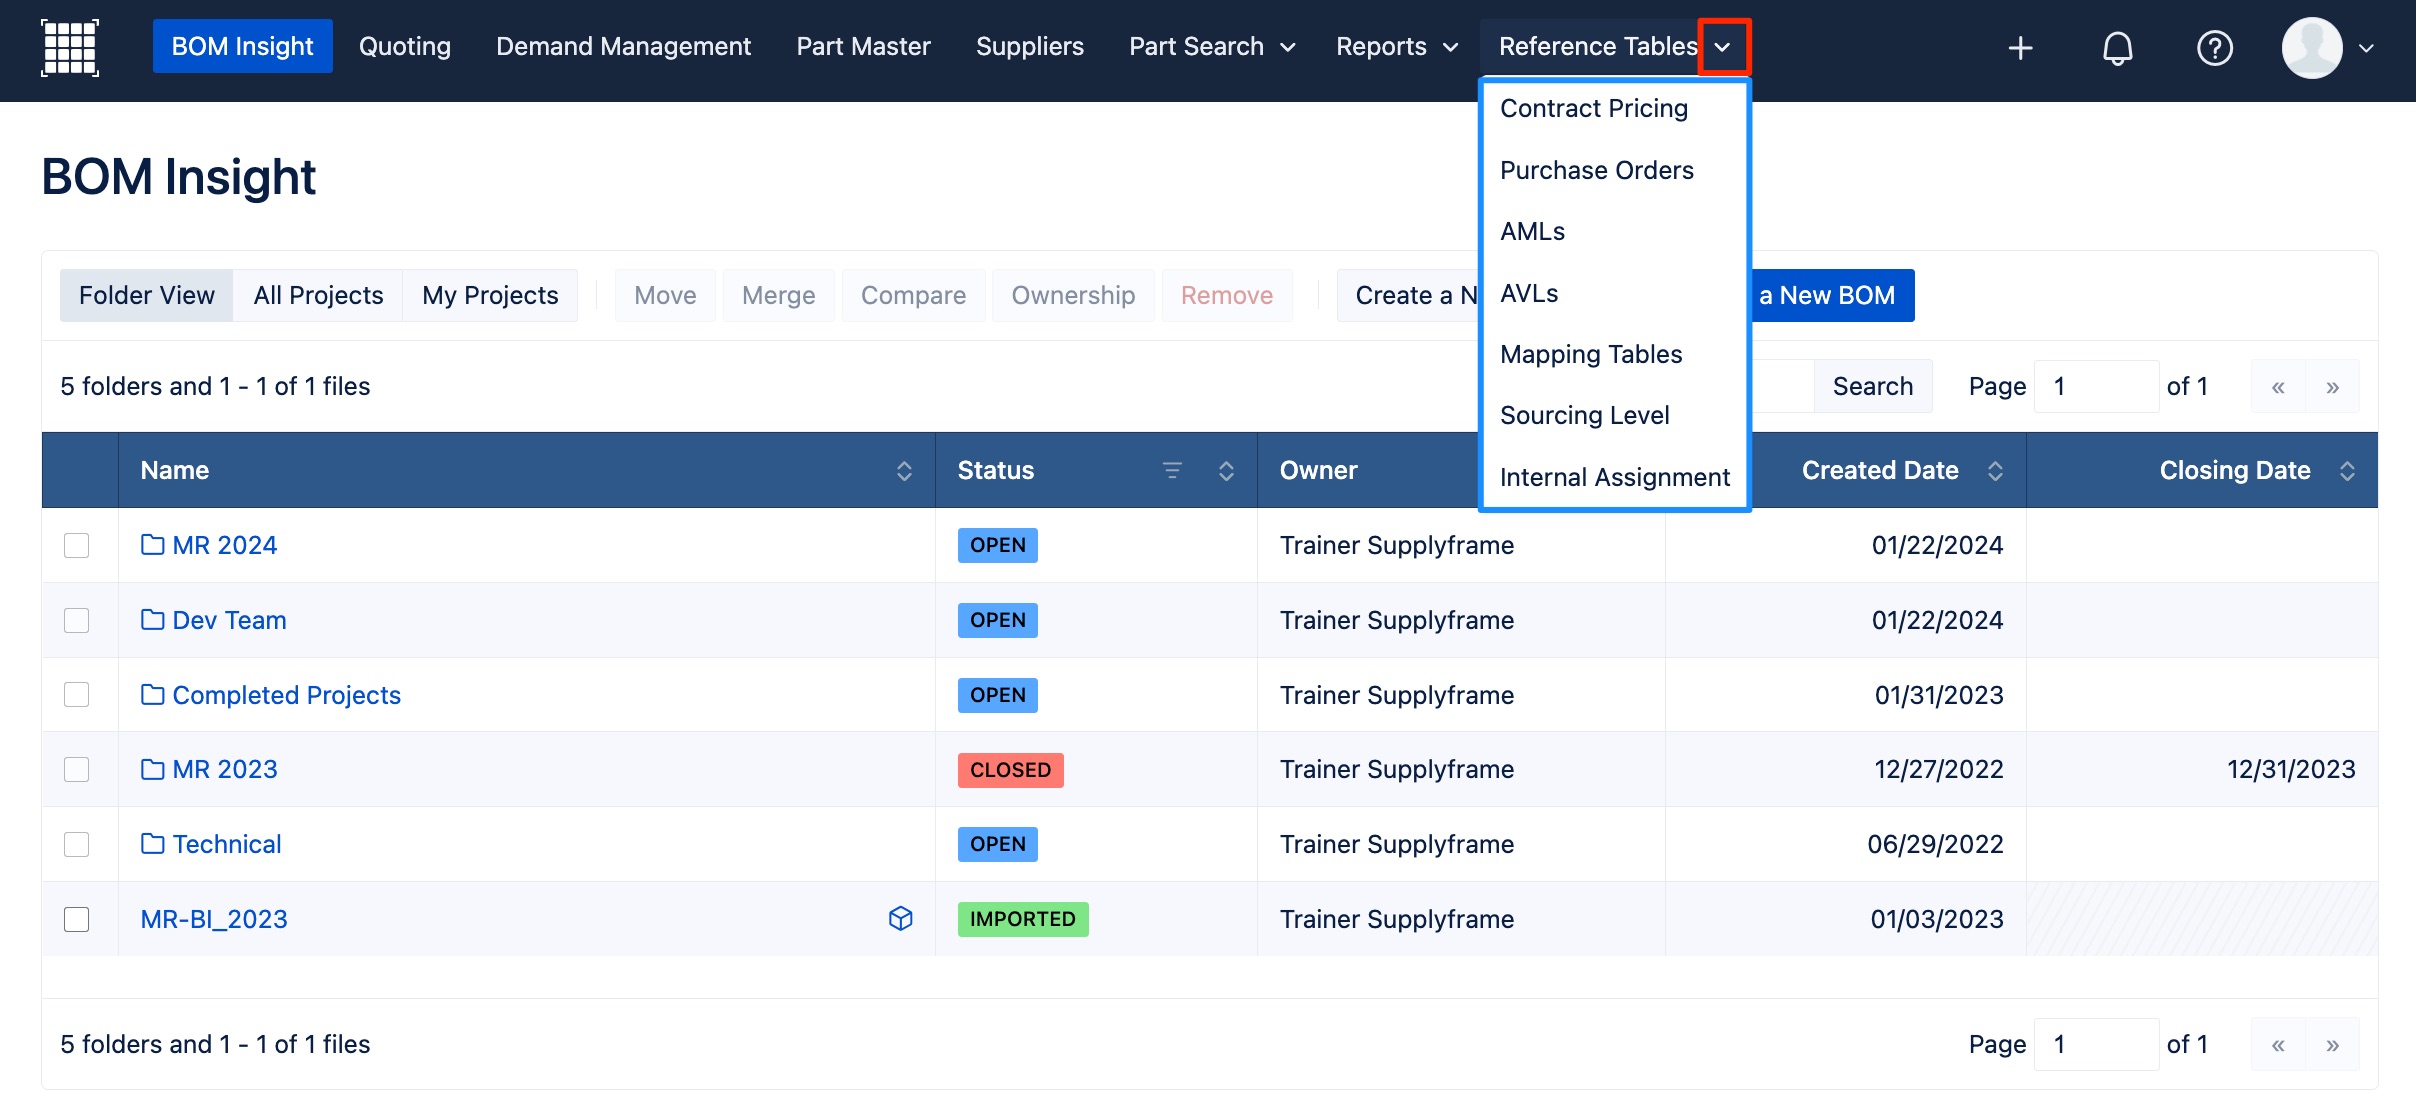Viewport: 2416px width, 1094px height.
Task: Open the user account dropdown chevron
Action: (2366, 47)
